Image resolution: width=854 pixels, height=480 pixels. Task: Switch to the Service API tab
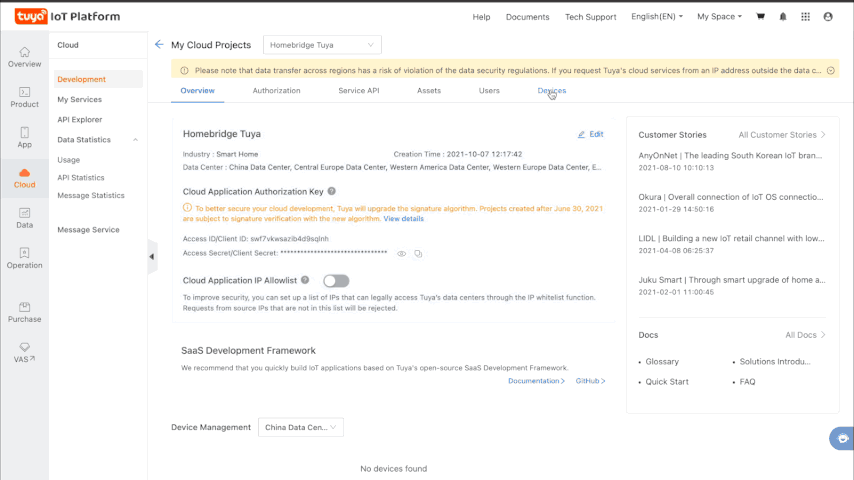pyautogui.click(x=358, y=90)
